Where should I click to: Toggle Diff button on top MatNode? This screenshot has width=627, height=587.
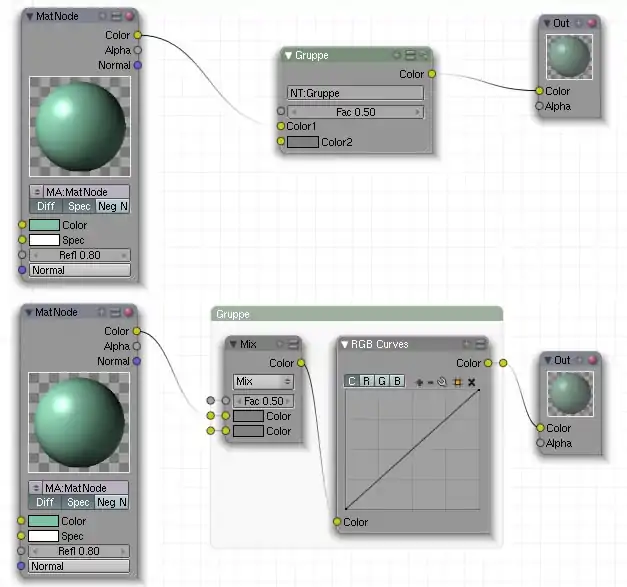click(x=46, y=206)
